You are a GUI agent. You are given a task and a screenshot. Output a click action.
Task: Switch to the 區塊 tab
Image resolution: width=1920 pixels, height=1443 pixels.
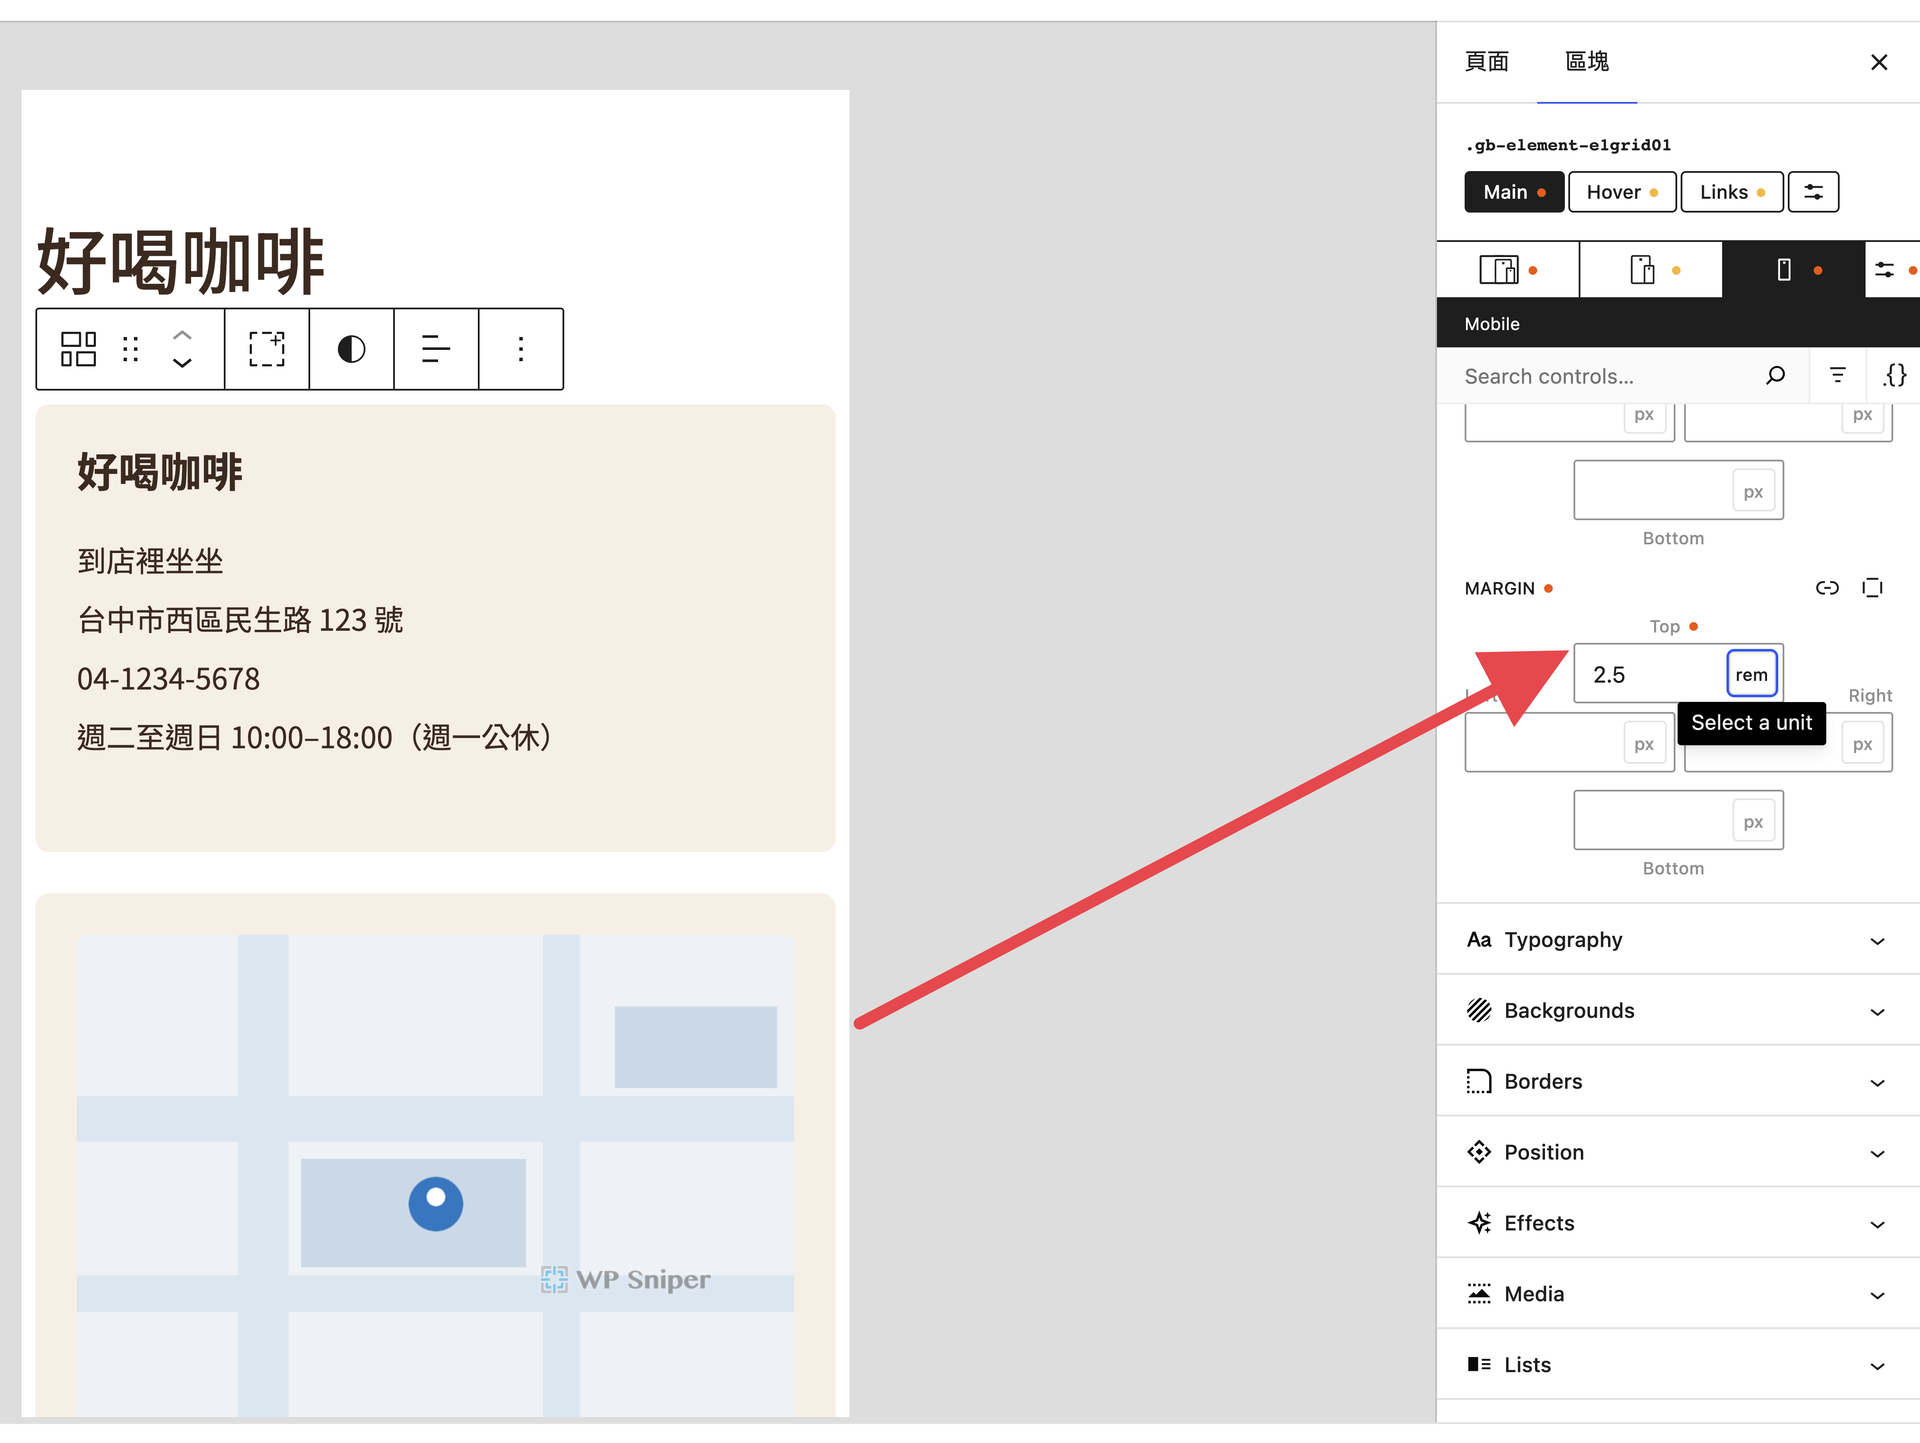pyautogui.click(x=1587, y=62)
